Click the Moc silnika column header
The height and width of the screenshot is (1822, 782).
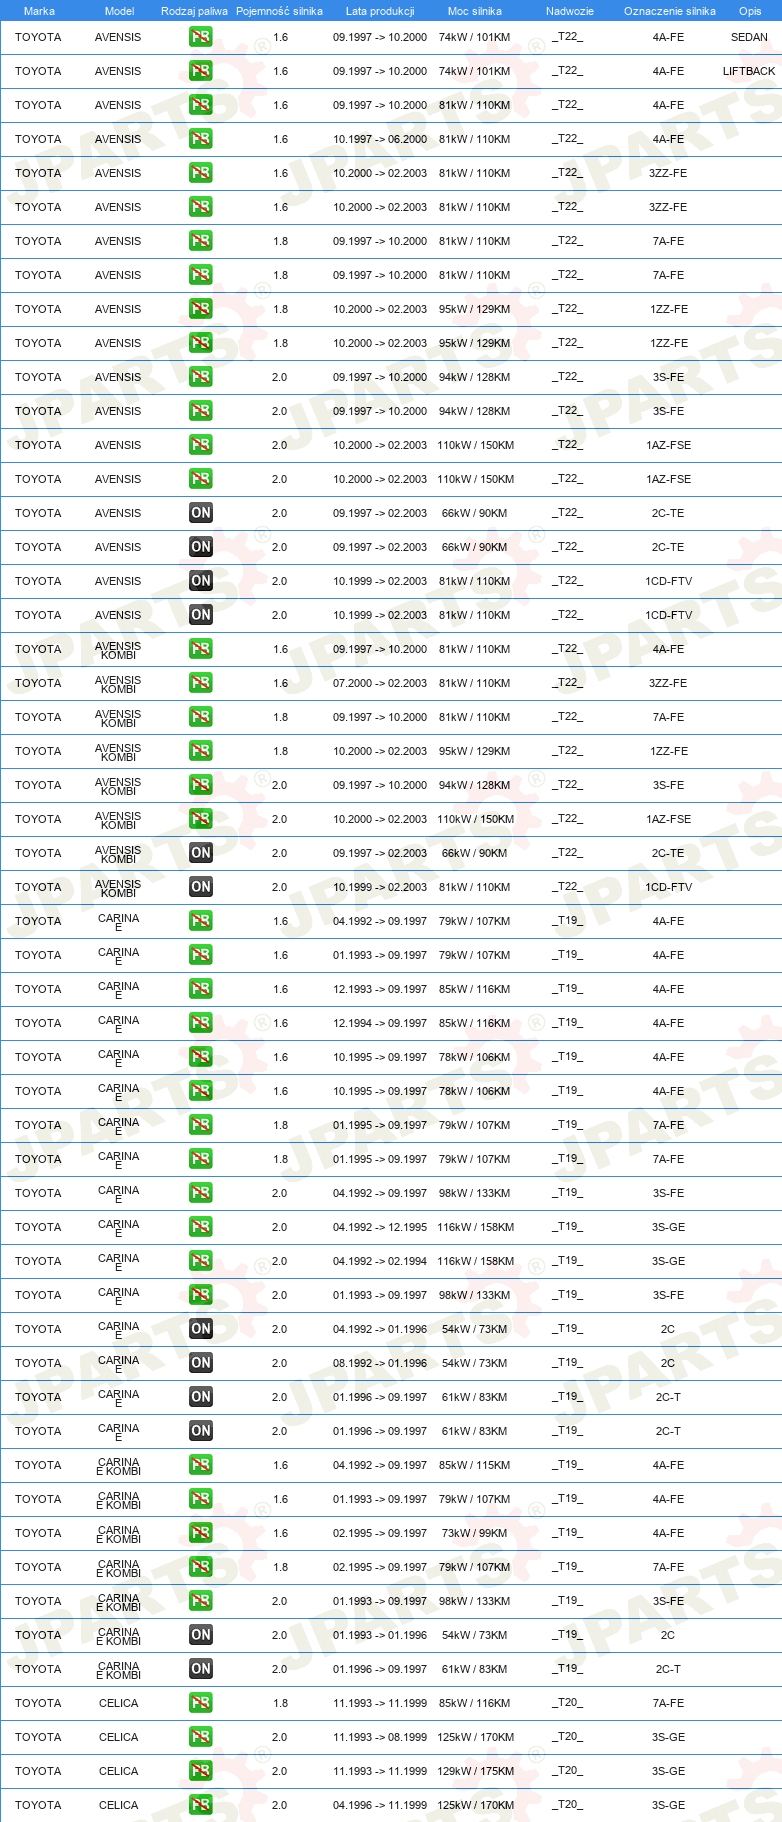tap(475, 11)
